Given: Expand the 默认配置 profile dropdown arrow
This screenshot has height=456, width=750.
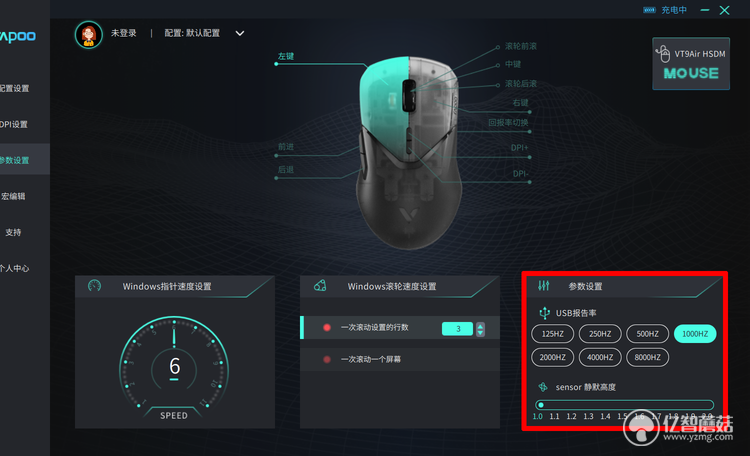Looking at the screenshot, I should coord(240,33).
